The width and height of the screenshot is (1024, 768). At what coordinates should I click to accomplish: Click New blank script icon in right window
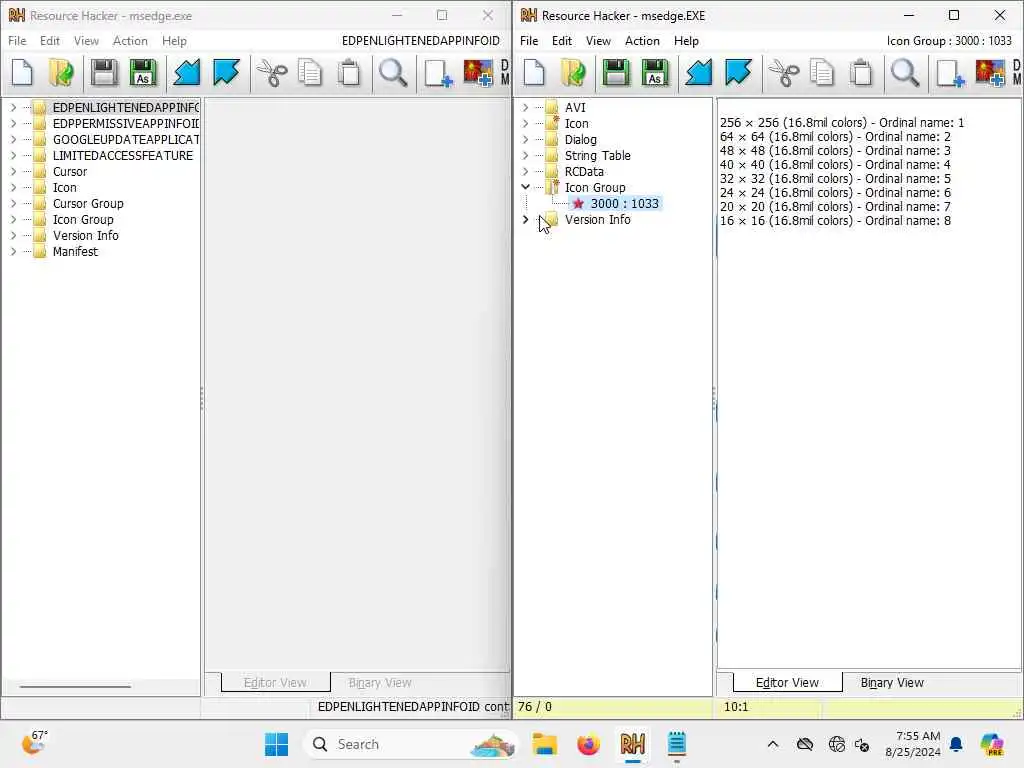(x=534, y=72)
